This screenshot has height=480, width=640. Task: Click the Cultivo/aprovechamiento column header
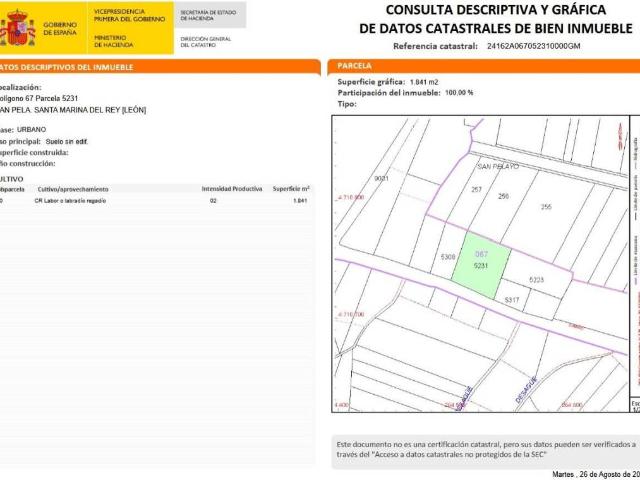(73, 189)
